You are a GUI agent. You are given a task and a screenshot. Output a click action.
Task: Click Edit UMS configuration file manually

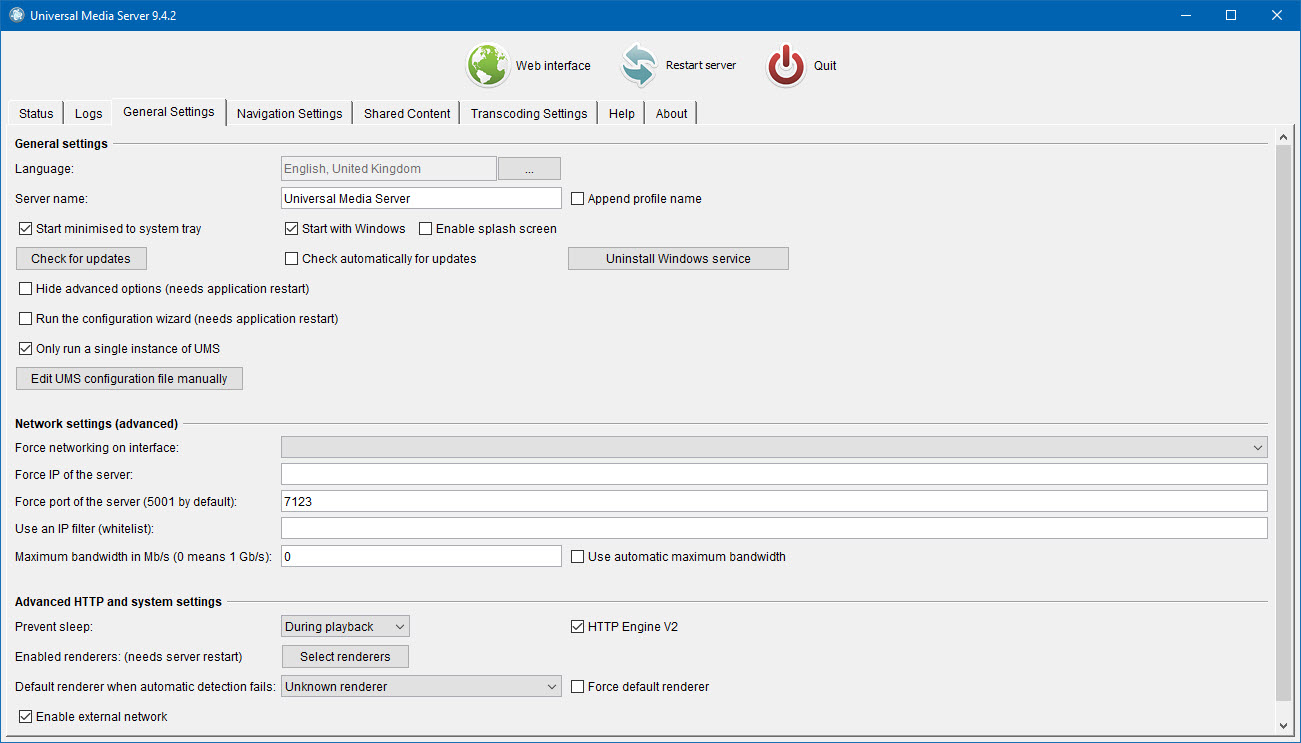[x=129, y=379]
